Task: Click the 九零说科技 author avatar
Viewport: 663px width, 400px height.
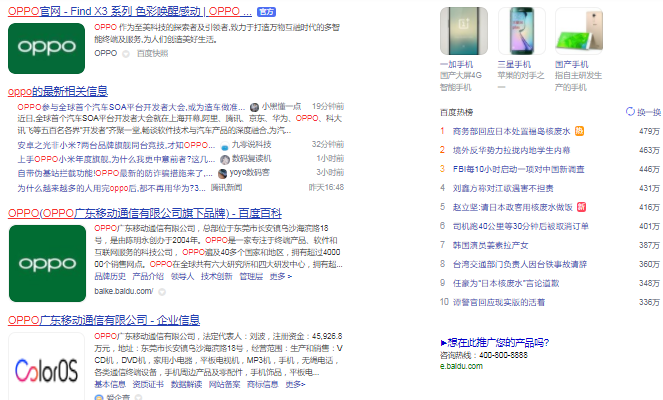Action: 225,146
